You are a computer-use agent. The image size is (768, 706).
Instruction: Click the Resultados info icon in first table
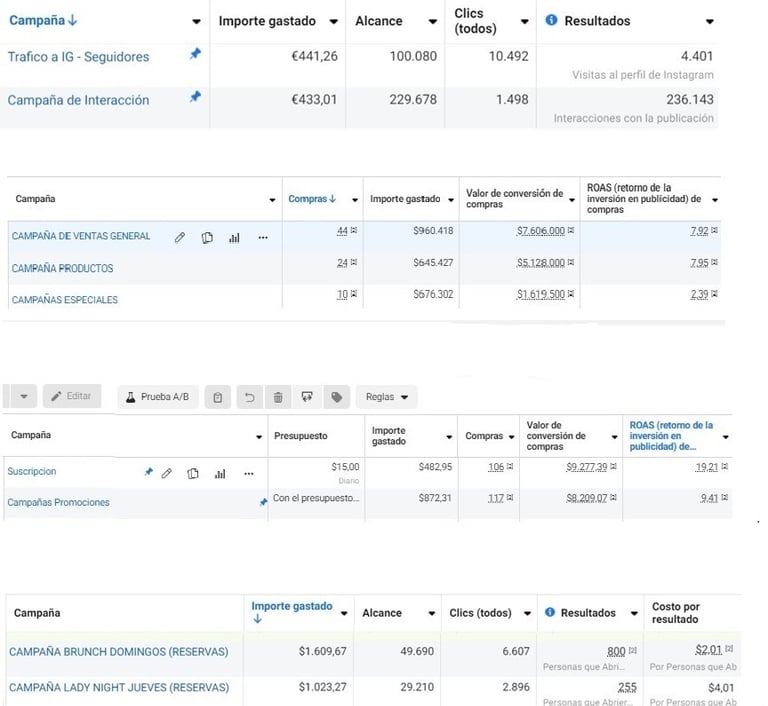tap(551, 20)
